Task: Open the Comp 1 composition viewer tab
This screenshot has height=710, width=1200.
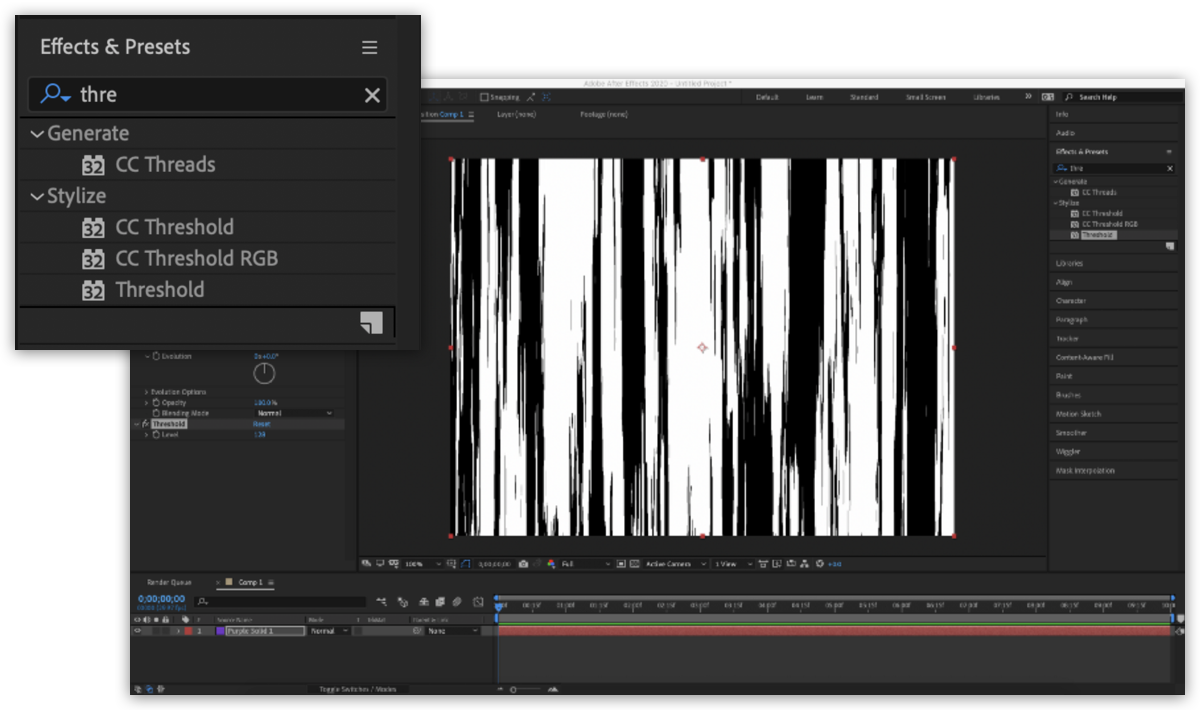Action: [451, 115]
